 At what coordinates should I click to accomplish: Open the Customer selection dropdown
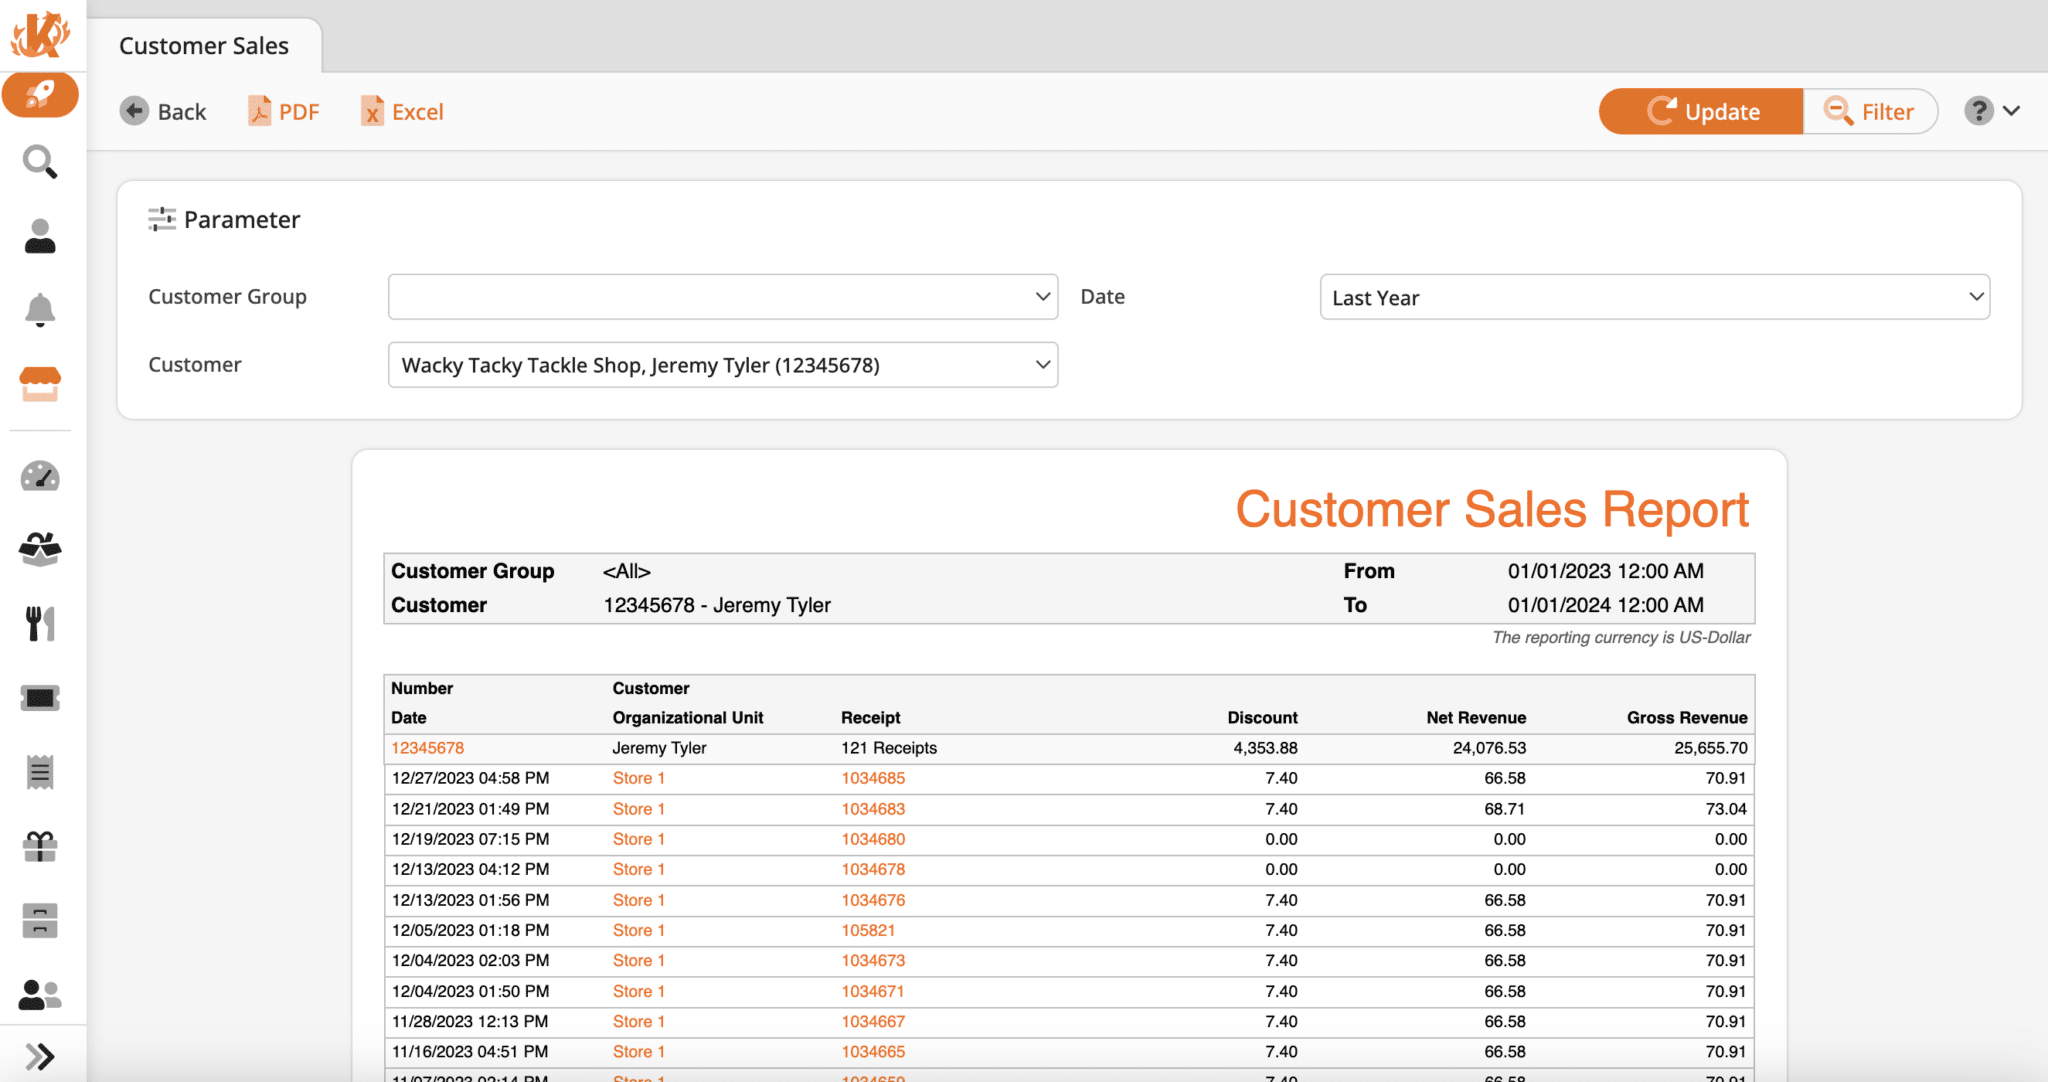point(722,364)
